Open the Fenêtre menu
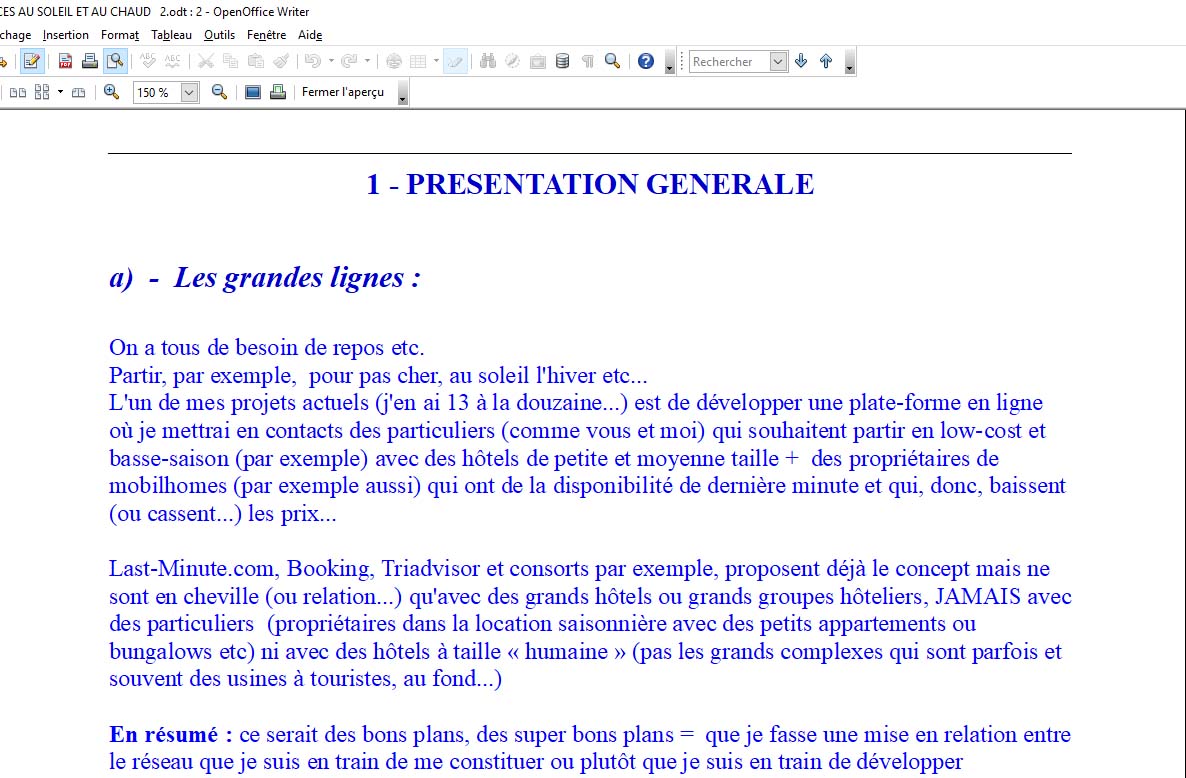1186x778 pixels. [266, 35]
